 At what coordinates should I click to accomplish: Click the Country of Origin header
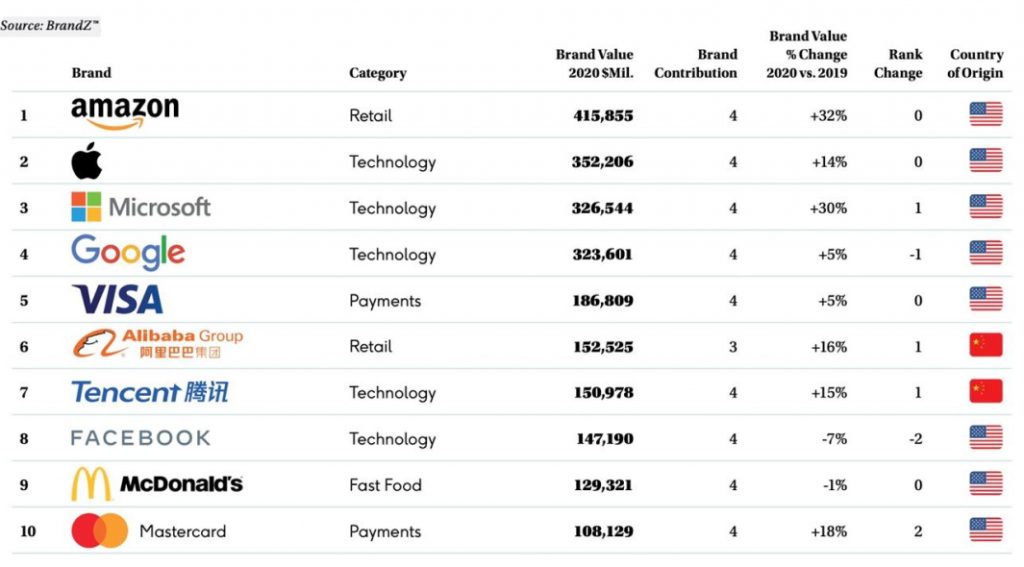[x=975, y=63]
